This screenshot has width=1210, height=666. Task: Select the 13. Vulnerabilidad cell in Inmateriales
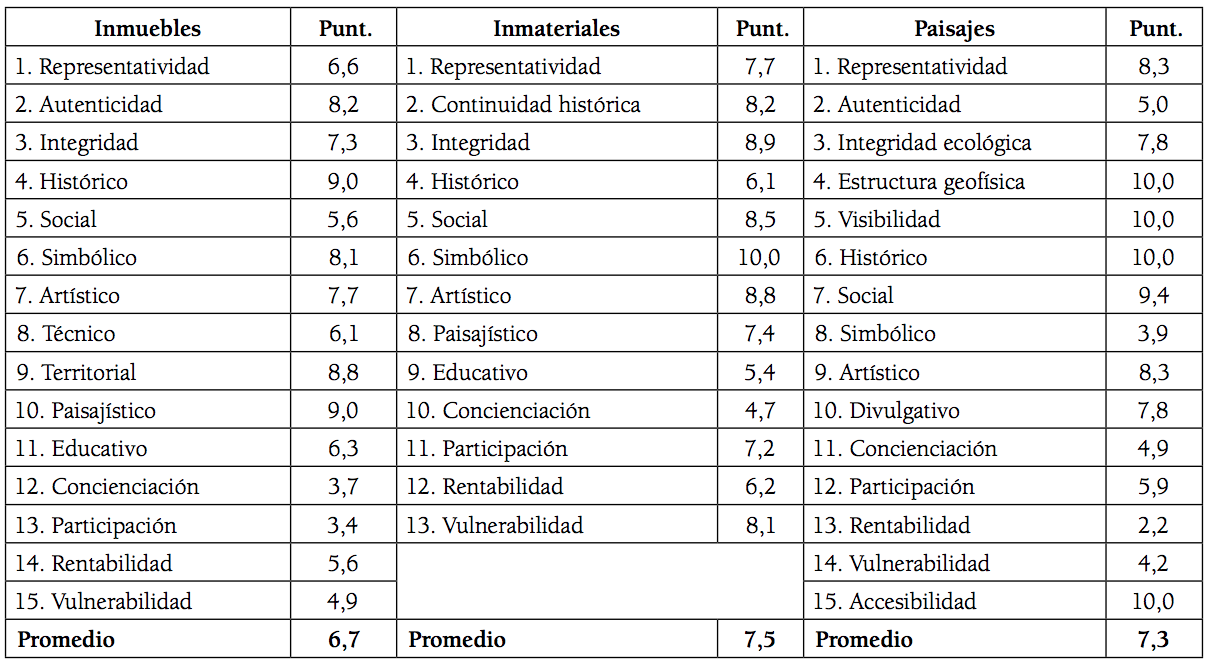point(494,526)
